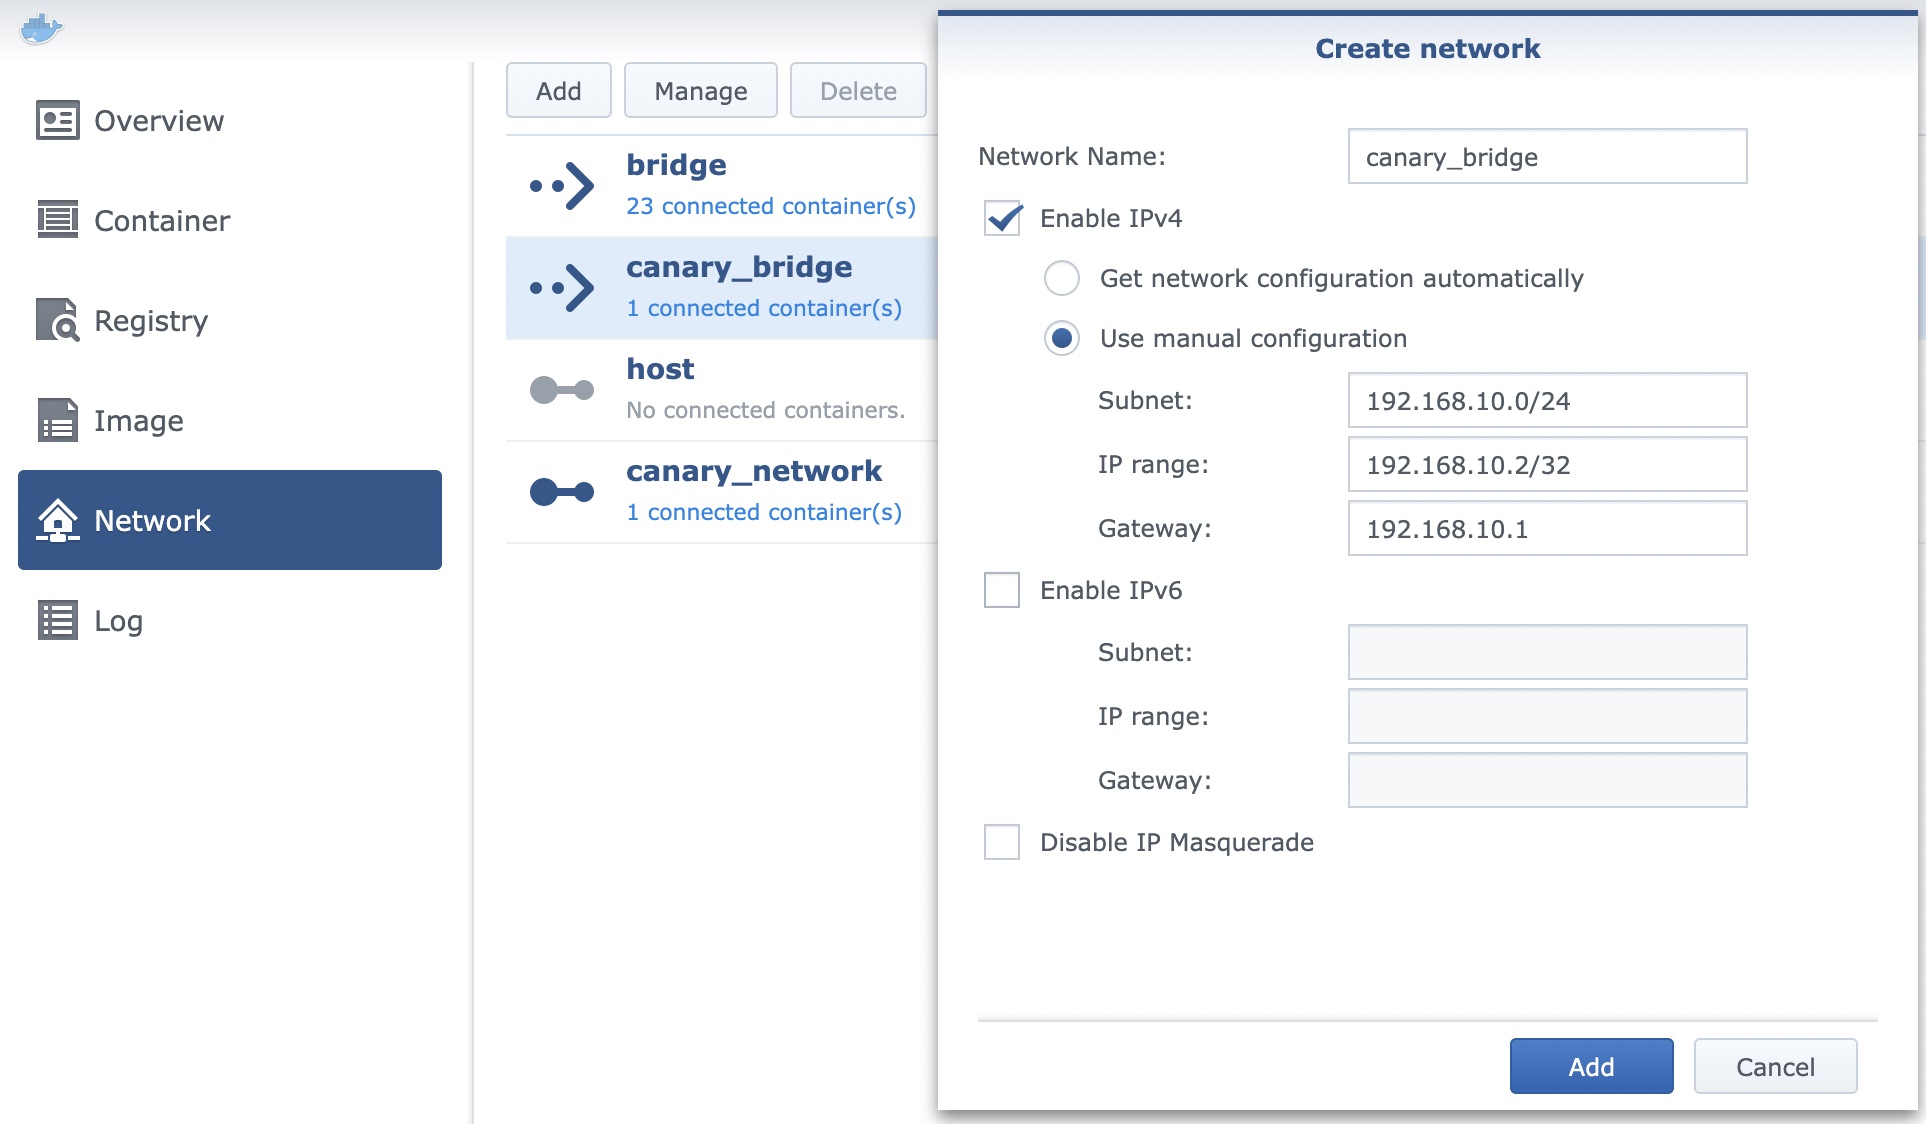Image resolution: width=1926 pixels, height=1124 pixels.
Task: Select the Image sidebar icon
Action: 57,420
